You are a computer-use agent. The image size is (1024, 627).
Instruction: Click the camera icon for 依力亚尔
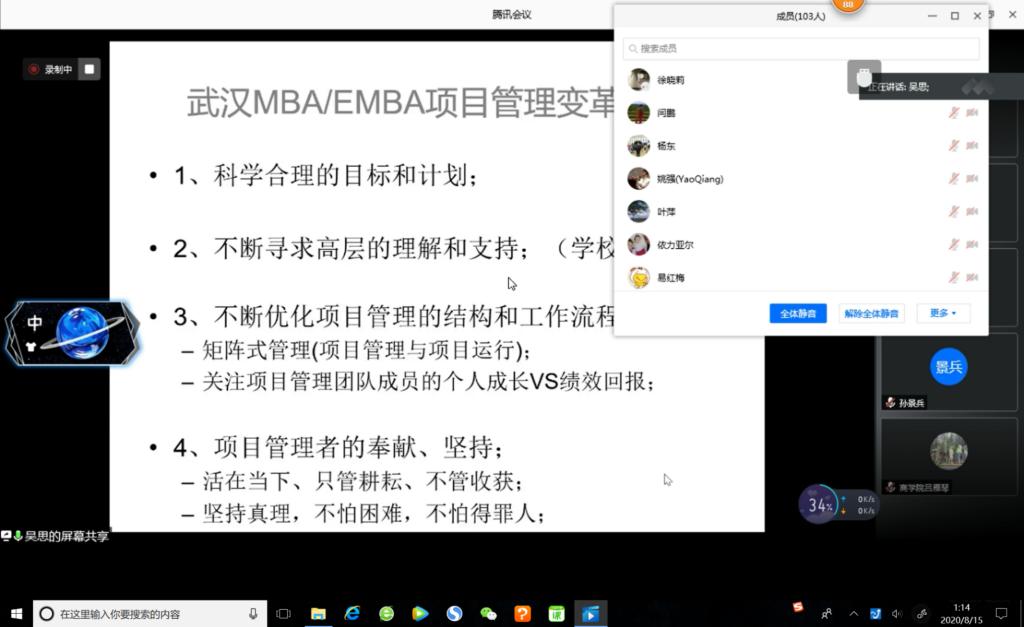(972, 244)
